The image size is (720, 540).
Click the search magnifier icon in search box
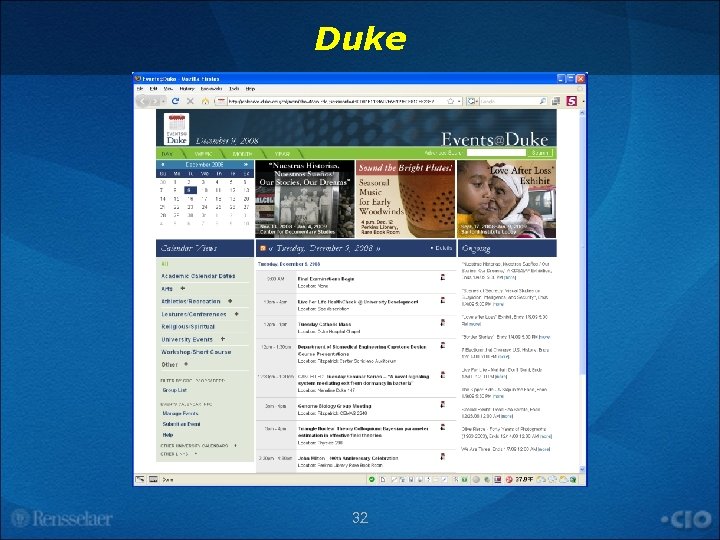[x=542, y=101]
